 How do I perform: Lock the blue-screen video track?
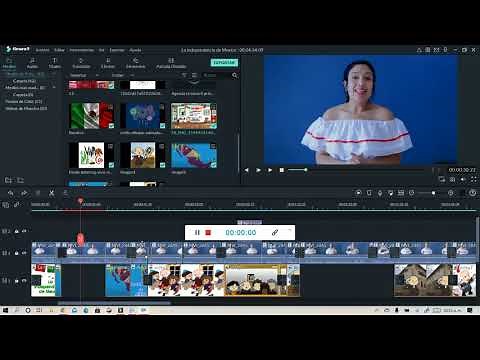(x=17, y=253)
